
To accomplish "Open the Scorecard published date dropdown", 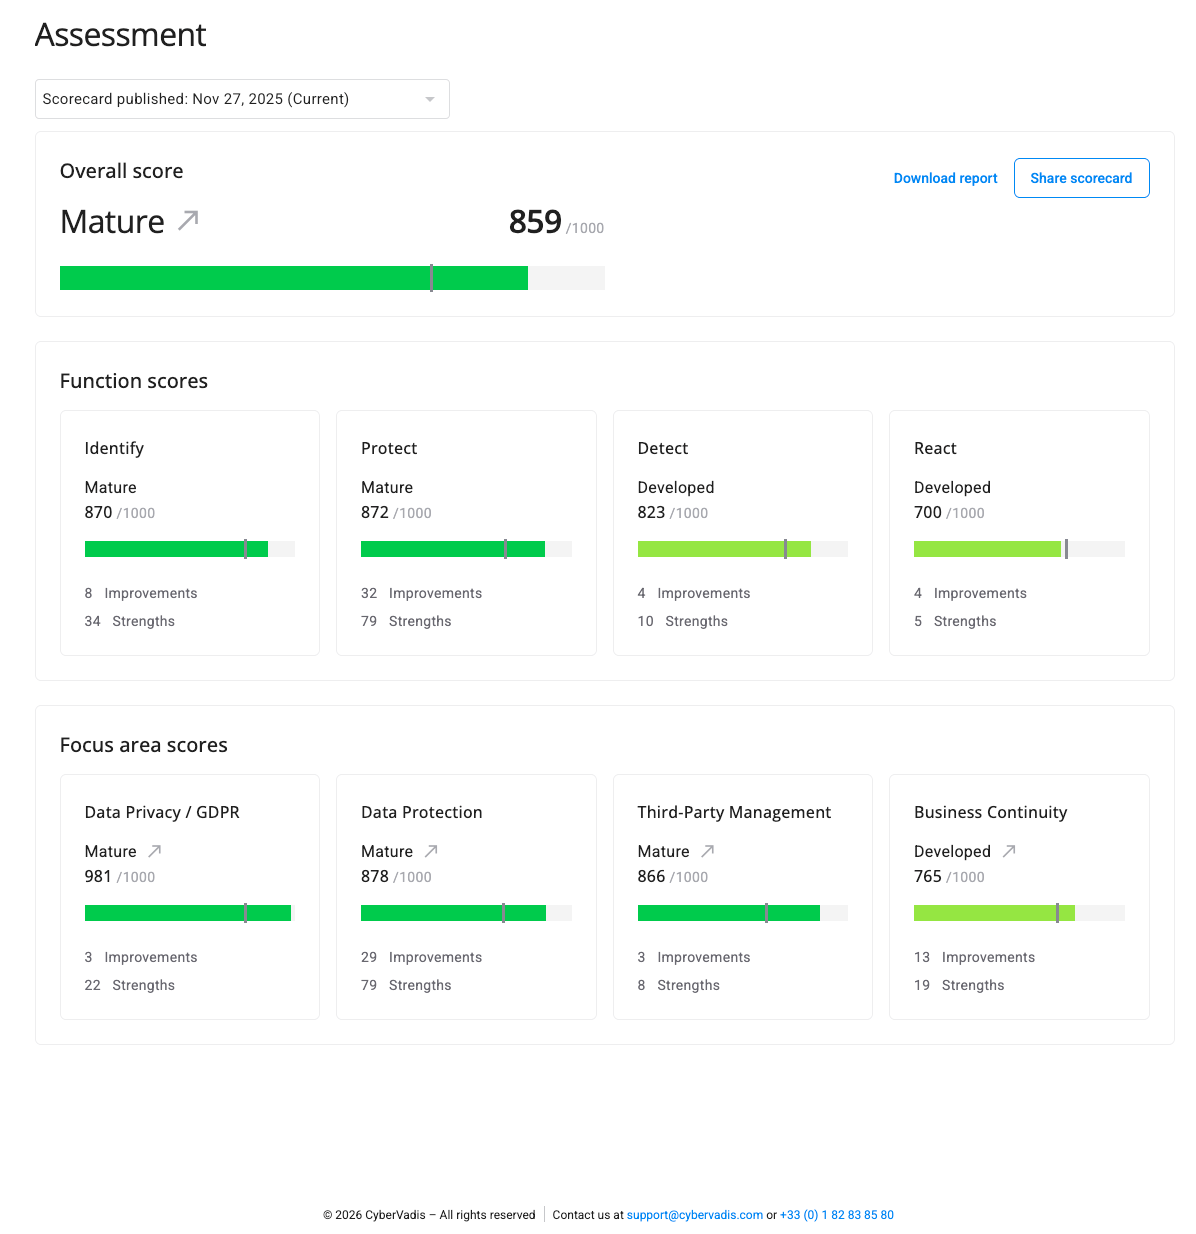I will 241,99.
